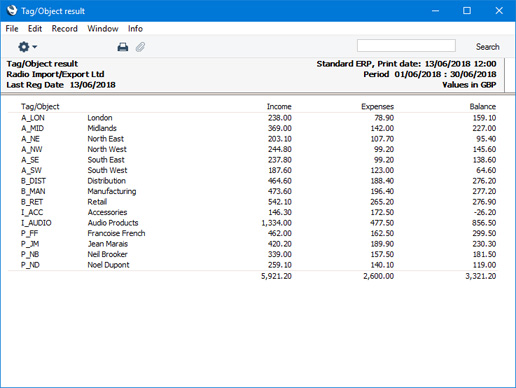This screenshot has width=516, height=388.
Task: Click the Retail expenses 265.20
Action: coord(382,202)
